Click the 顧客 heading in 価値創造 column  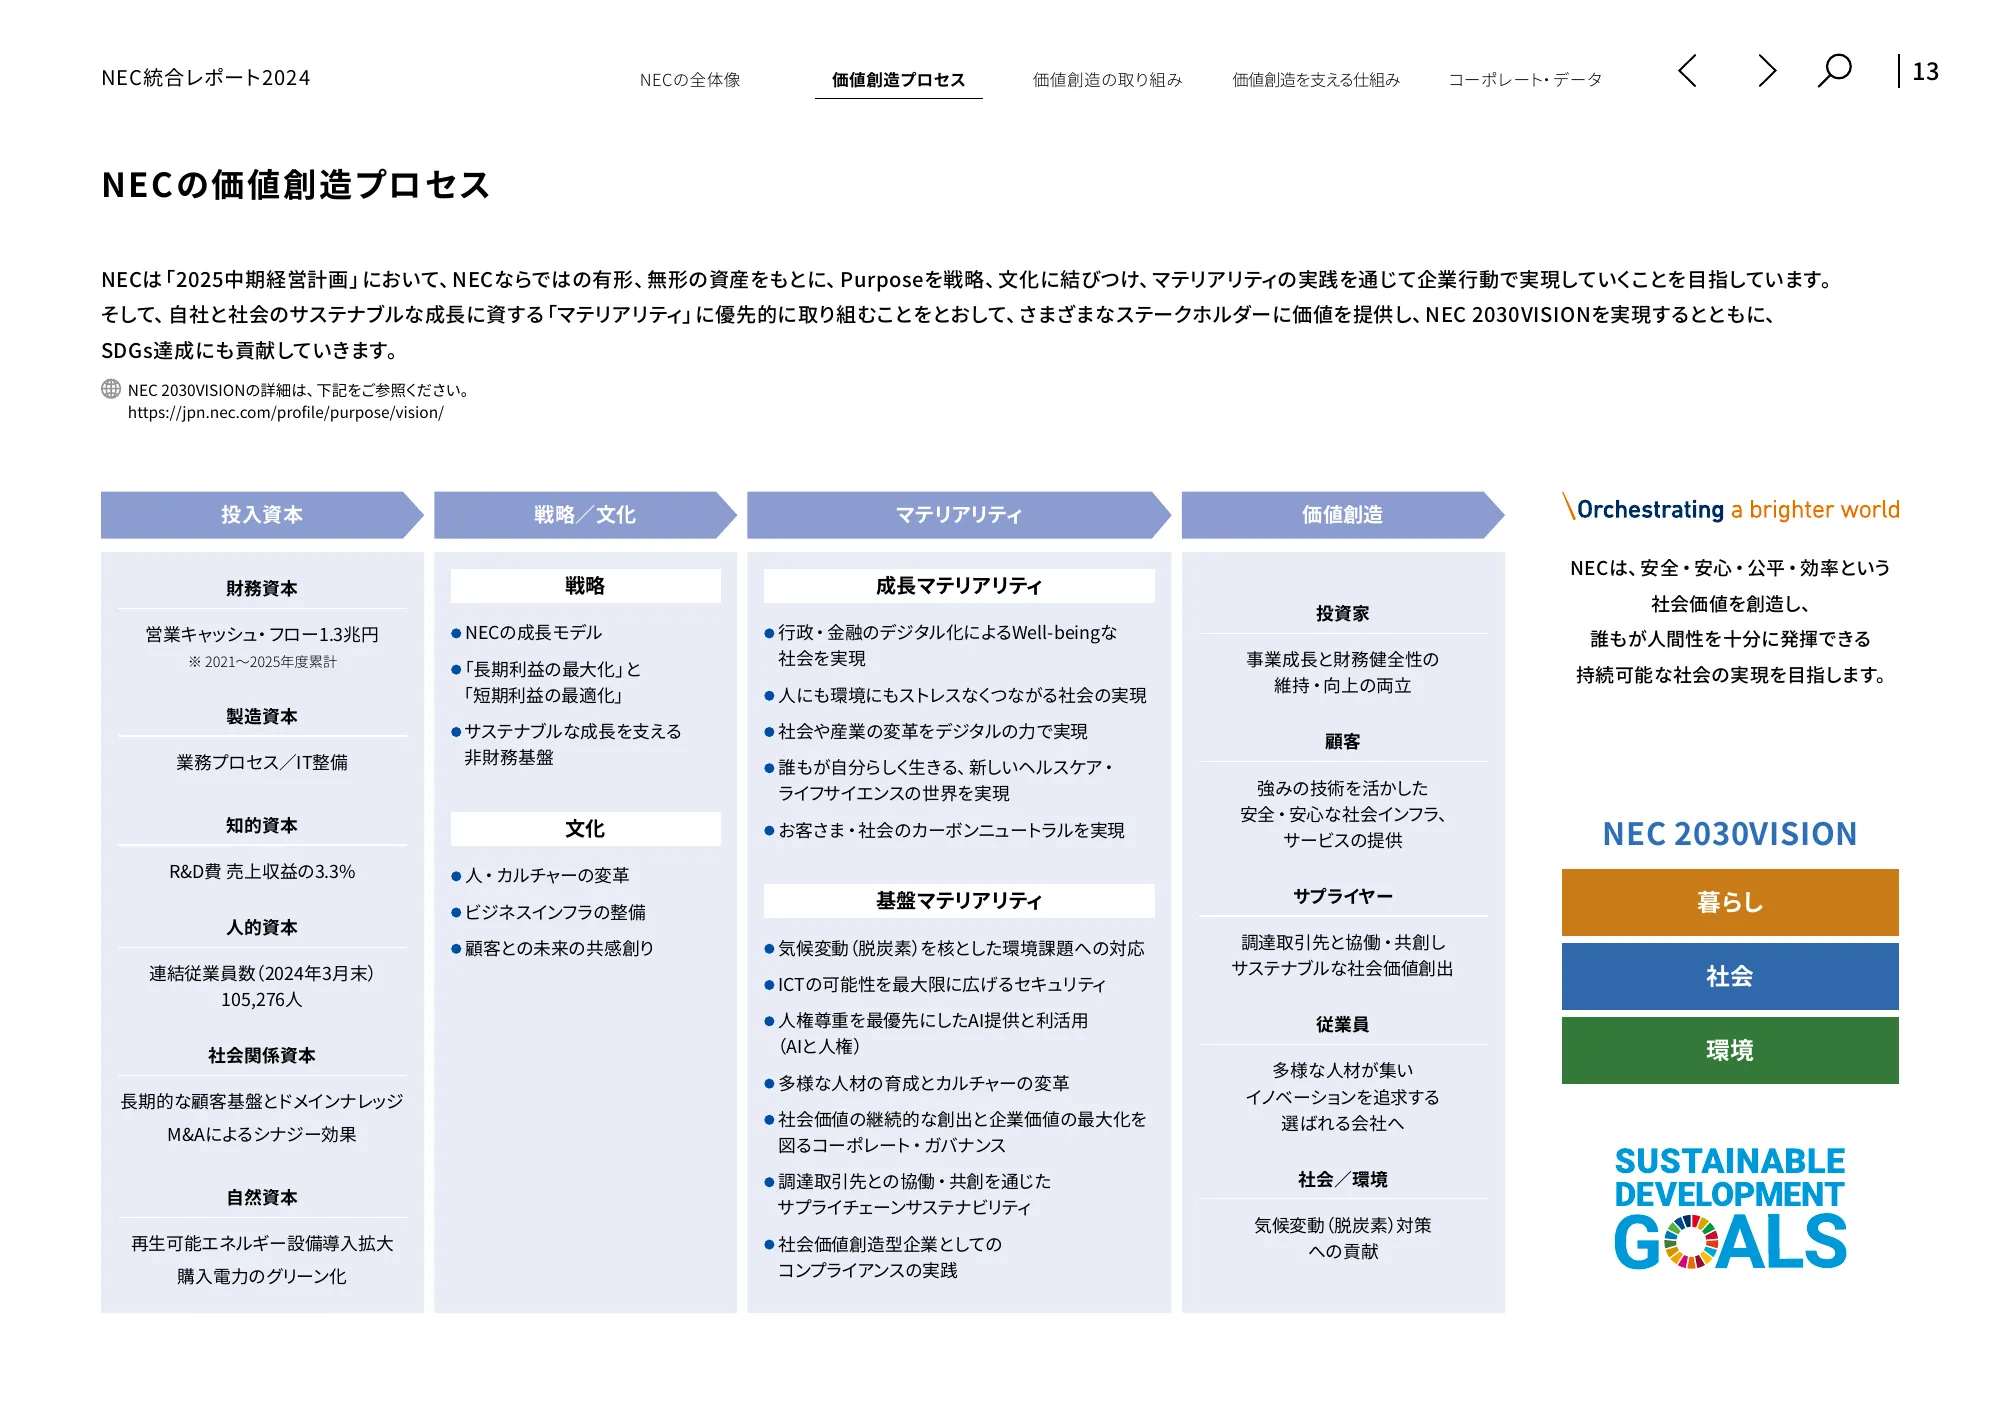click(1343, 741)
